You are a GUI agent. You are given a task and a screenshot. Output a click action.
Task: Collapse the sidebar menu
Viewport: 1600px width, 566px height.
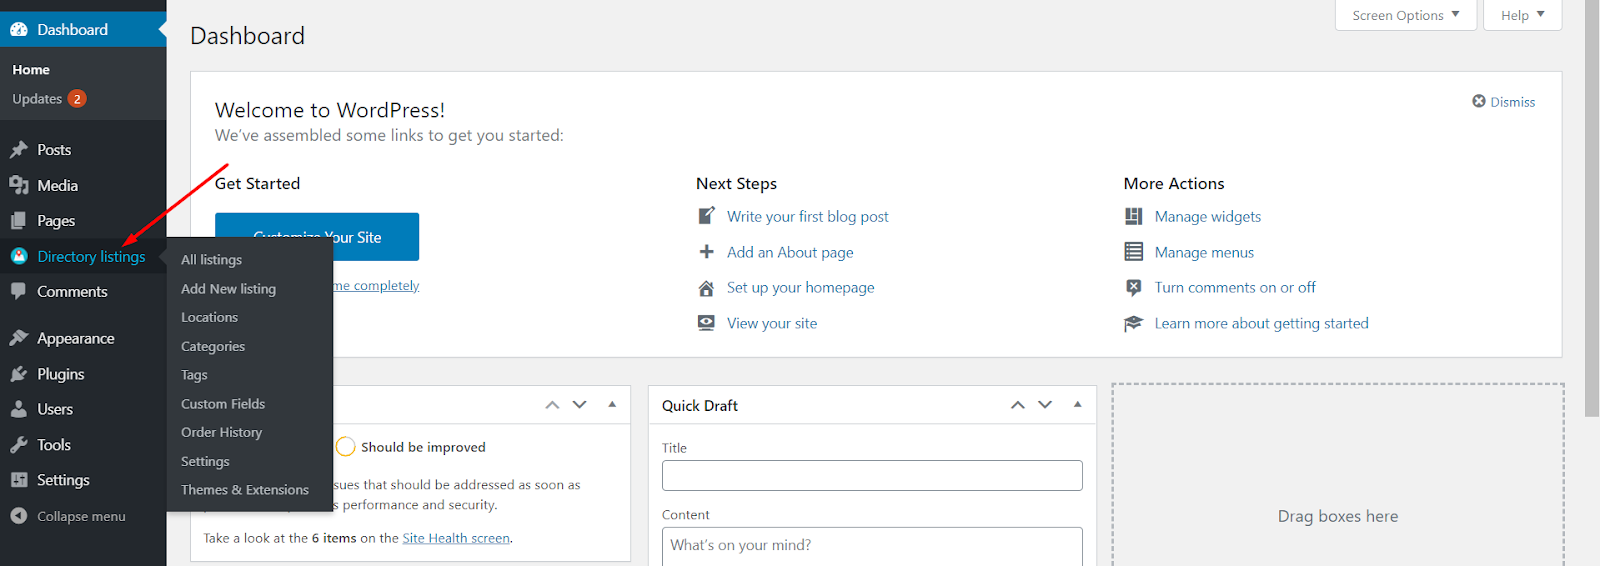68,516
